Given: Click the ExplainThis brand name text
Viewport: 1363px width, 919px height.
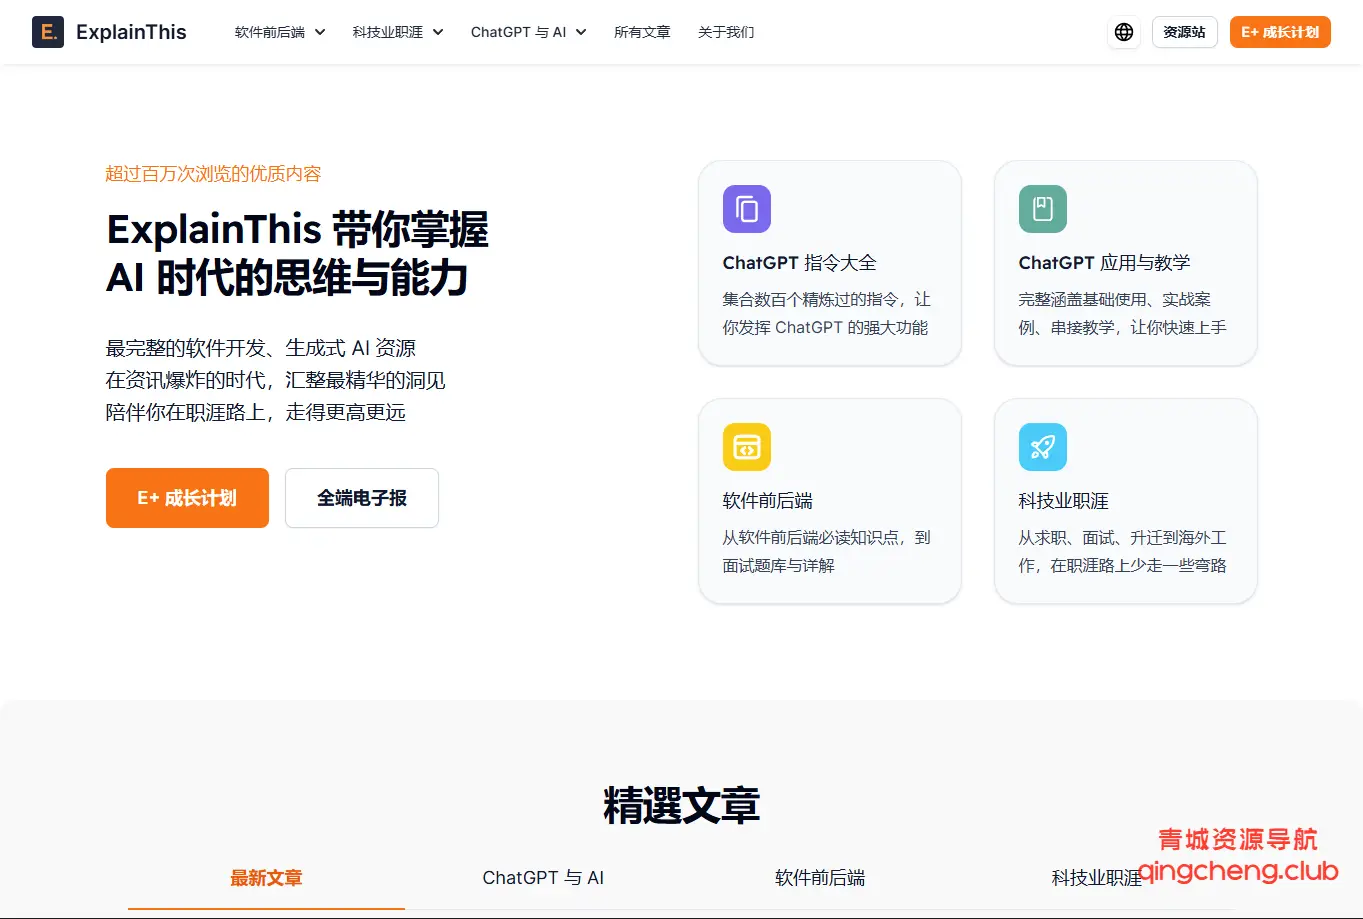Looking at the screenshot, I should coord(131,32).
